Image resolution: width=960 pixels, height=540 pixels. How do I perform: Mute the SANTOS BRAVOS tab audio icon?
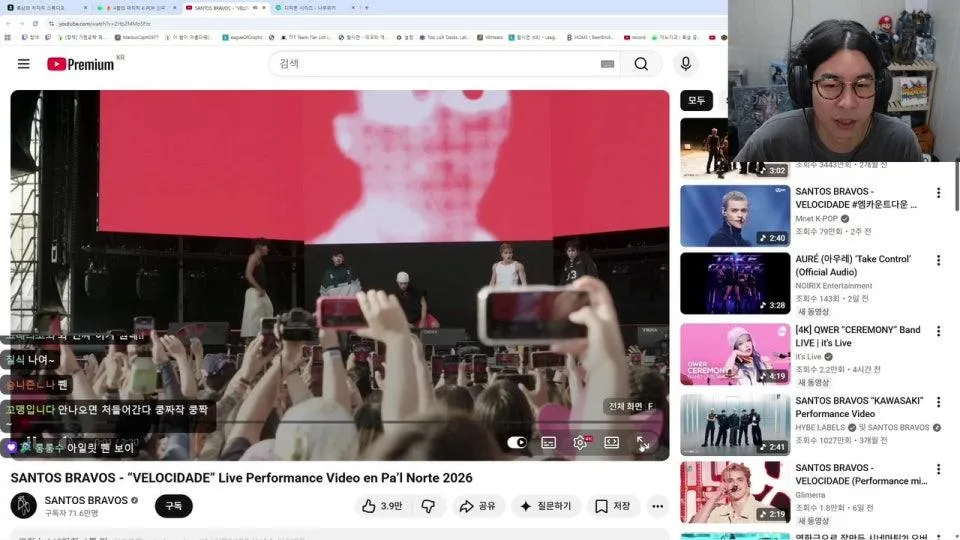click(x=255, y=8)
